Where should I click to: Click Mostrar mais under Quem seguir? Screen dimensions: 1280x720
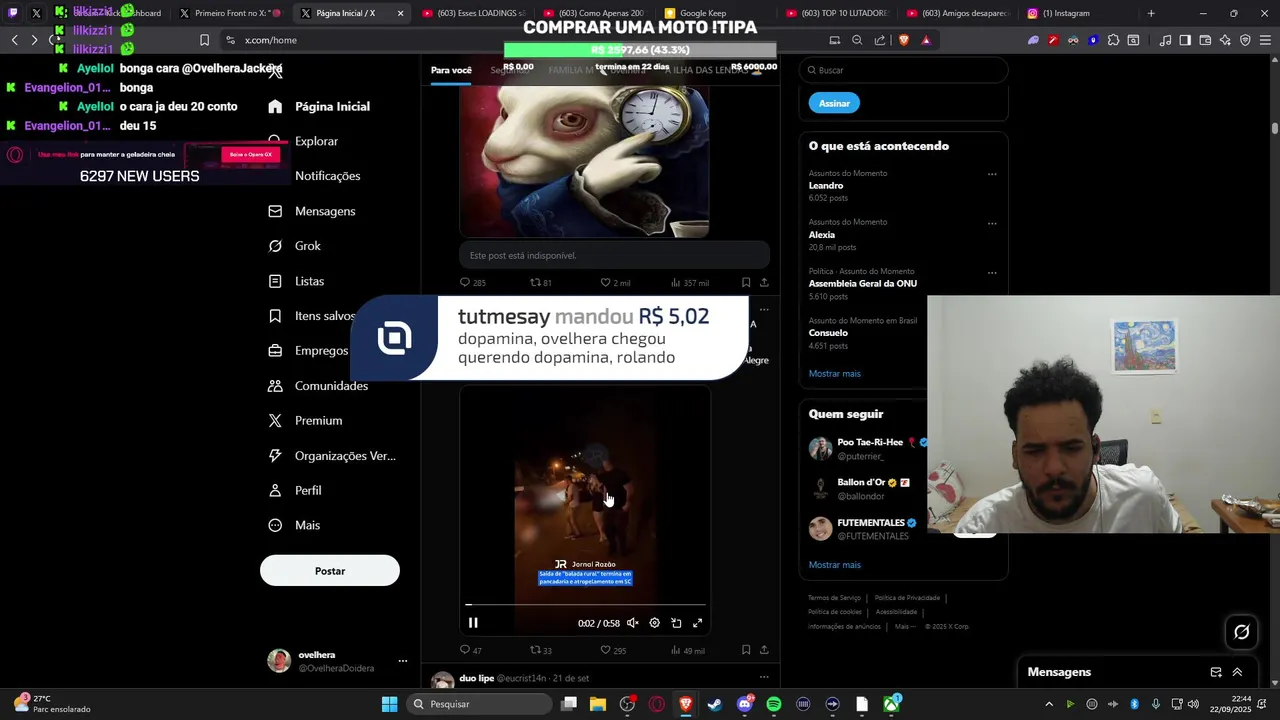(x=835, y=565)
